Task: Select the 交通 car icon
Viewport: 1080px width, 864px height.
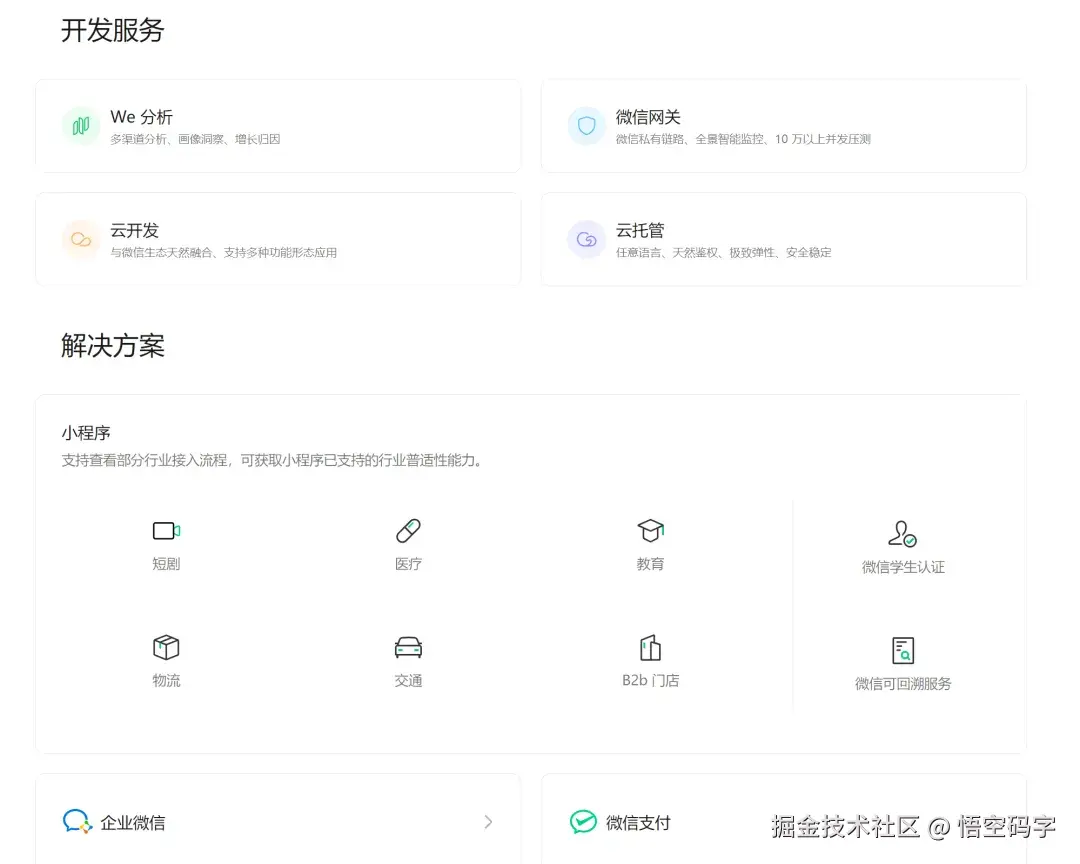Action: tap(408, 648)
